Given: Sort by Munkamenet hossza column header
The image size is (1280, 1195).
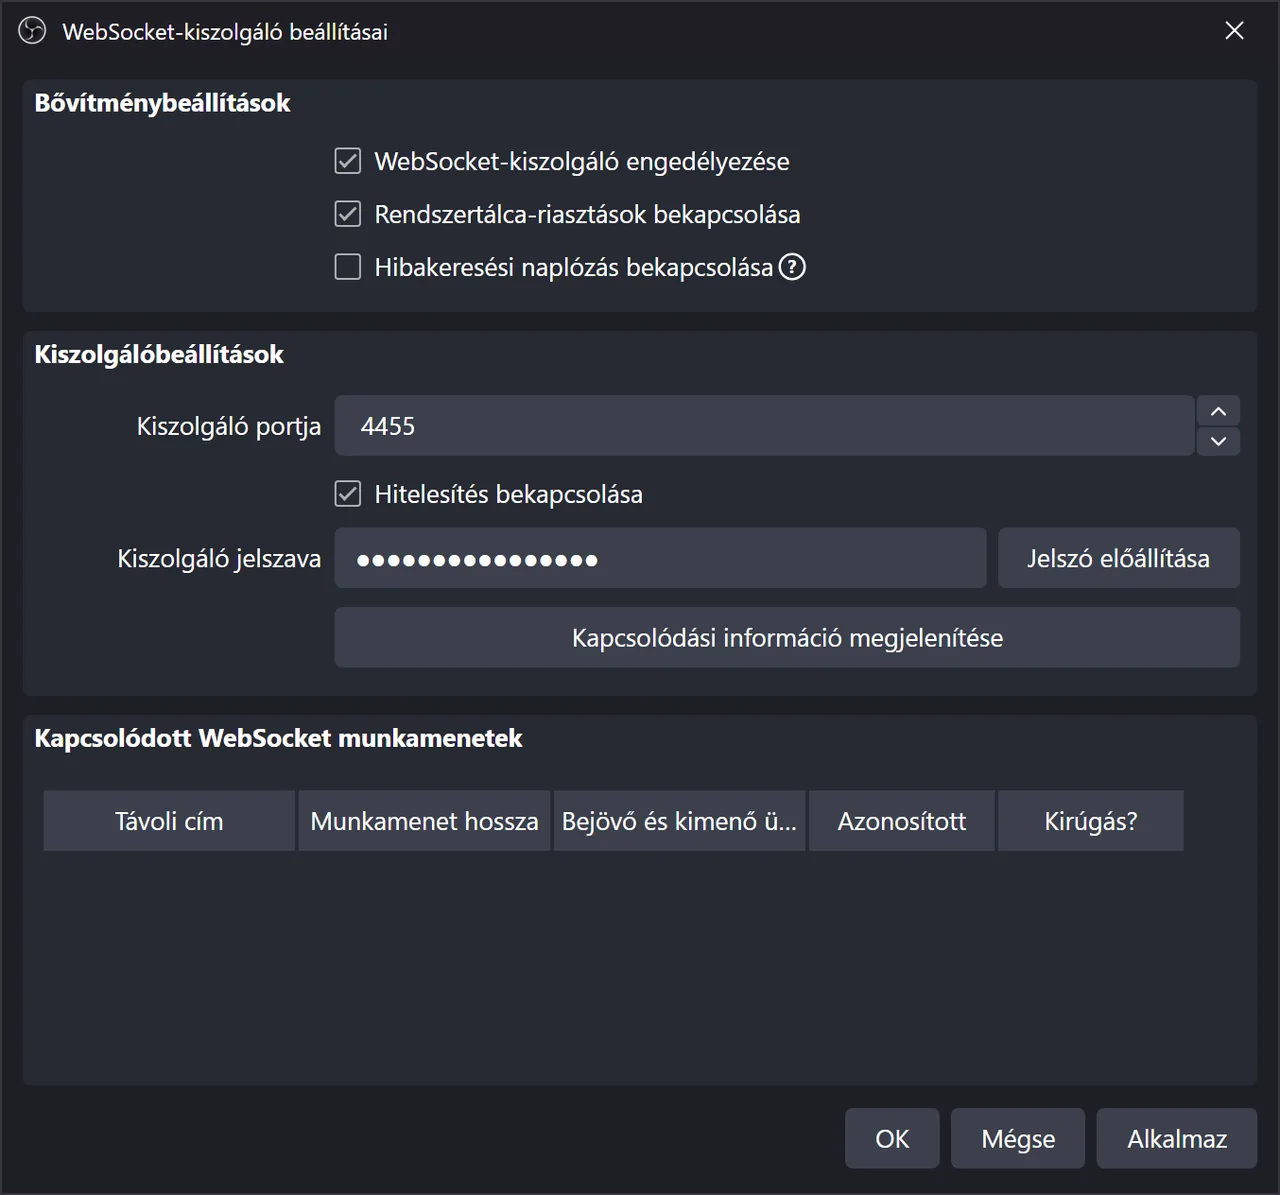Looking at the screenshot, I should point(424,821).
